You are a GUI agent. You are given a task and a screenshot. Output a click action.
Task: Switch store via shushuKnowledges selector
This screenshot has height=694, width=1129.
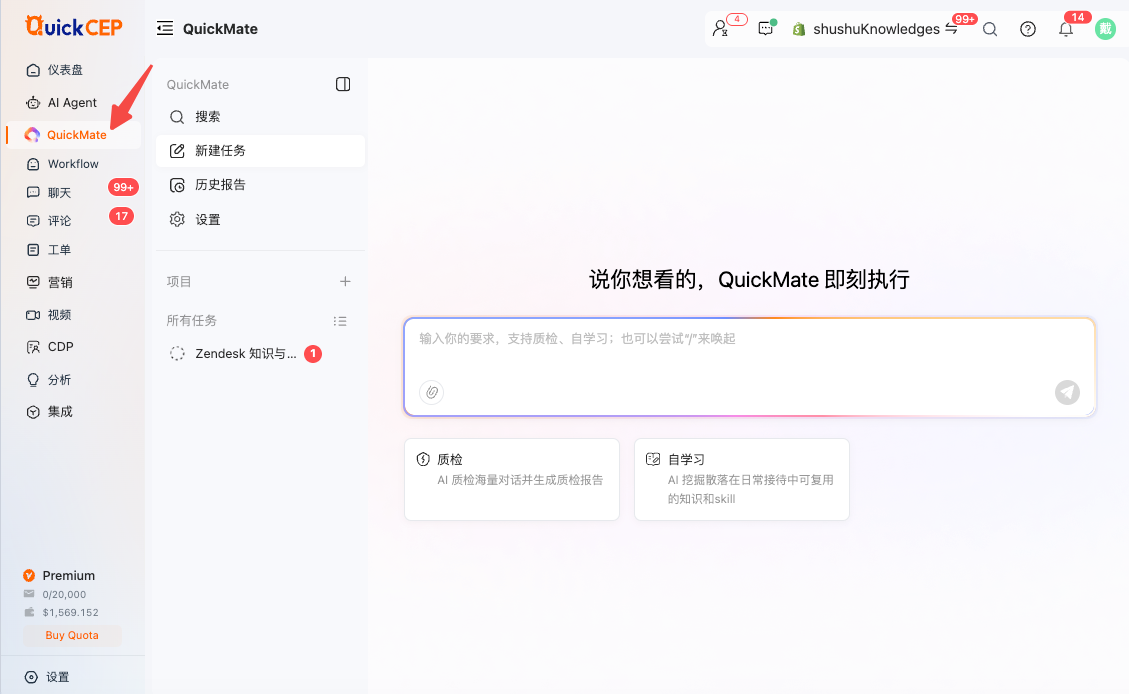coord(875,29)
